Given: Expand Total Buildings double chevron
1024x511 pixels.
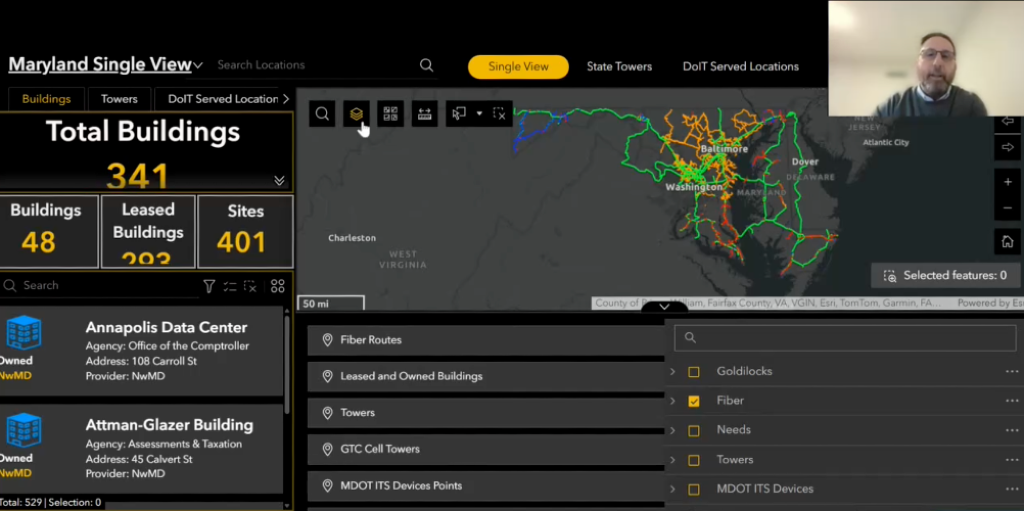Looking at the screenshot, I should 280,180.
